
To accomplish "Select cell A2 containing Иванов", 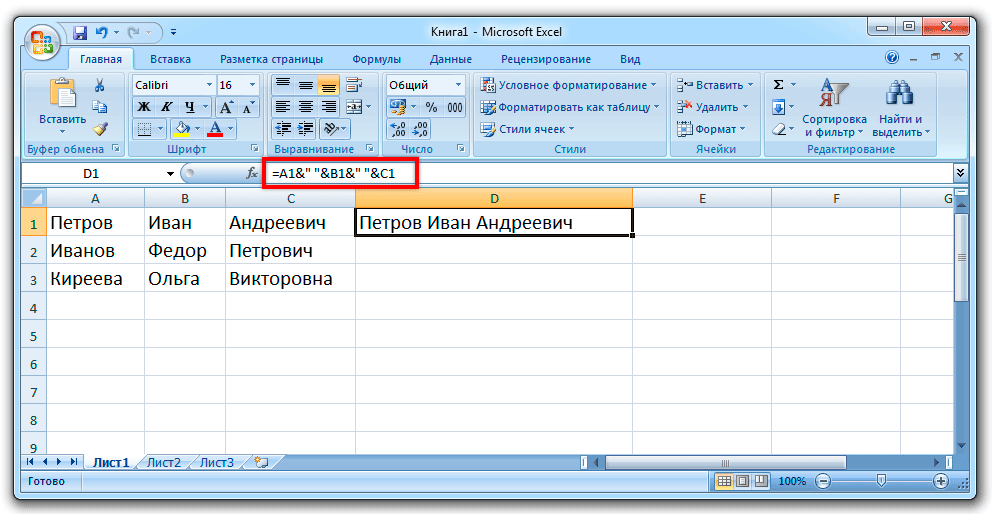I will [96, 251].
